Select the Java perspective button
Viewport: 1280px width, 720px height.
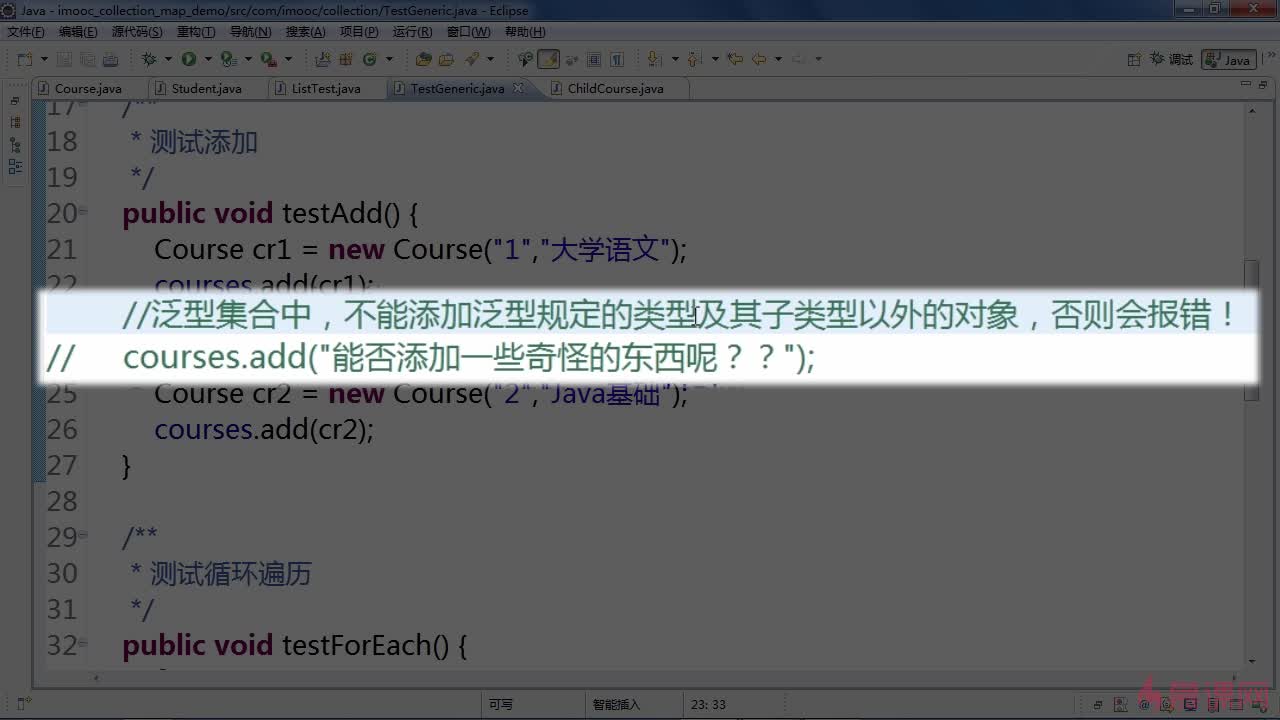point(1229,59)
